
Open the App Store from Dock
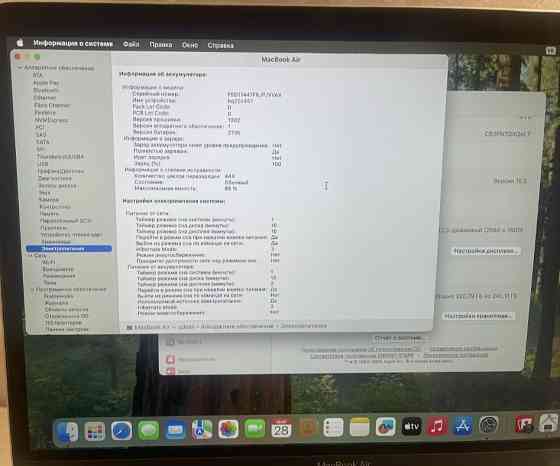(x=463, y=425)
